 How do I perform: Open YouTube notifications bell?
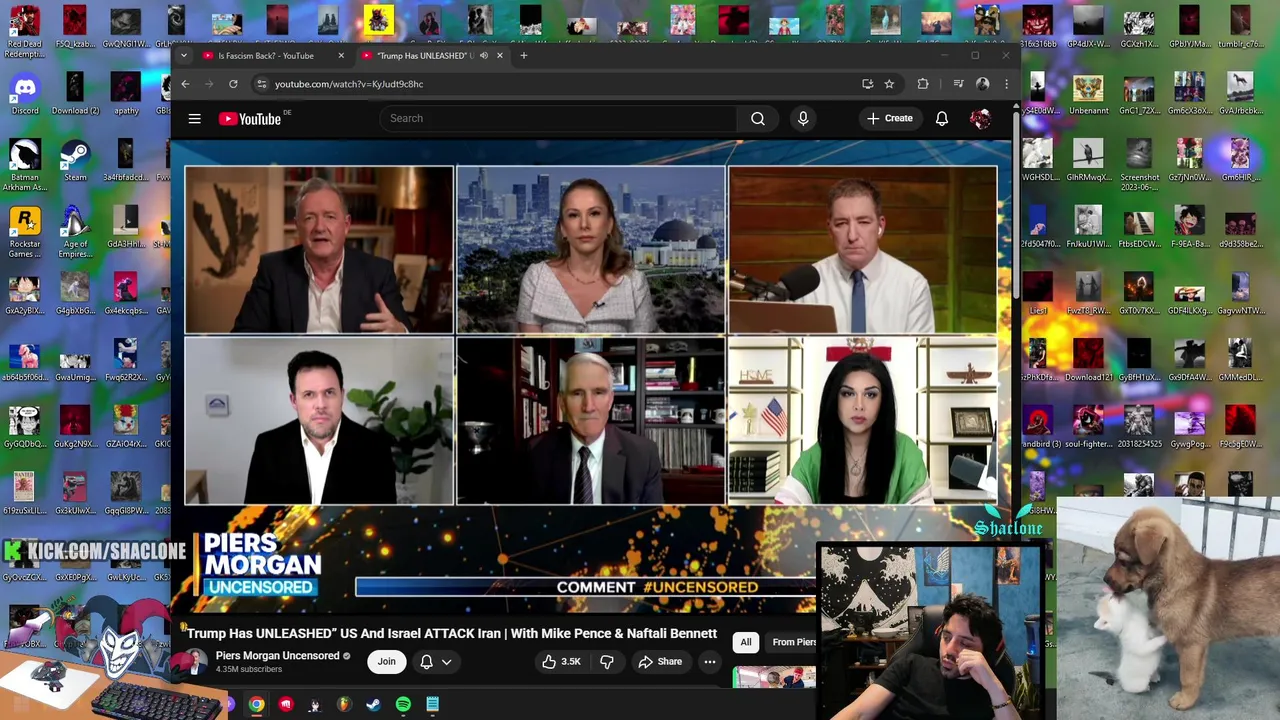[x=942, y=119]
